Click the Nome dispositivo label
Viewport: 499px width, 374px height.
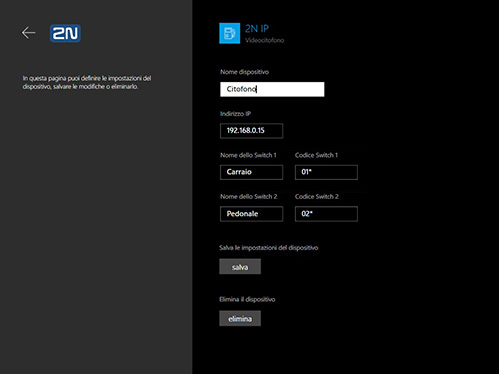pos(244,72)
